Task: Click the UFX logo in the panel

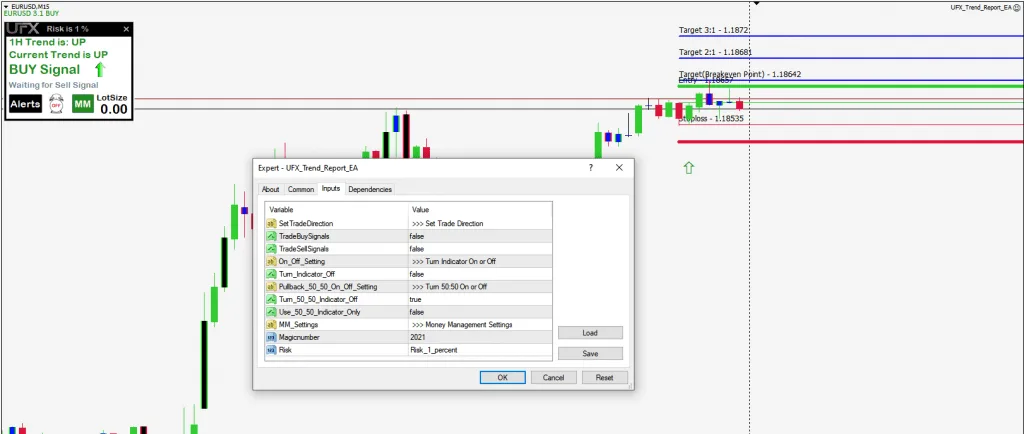Action: (24, 29)
